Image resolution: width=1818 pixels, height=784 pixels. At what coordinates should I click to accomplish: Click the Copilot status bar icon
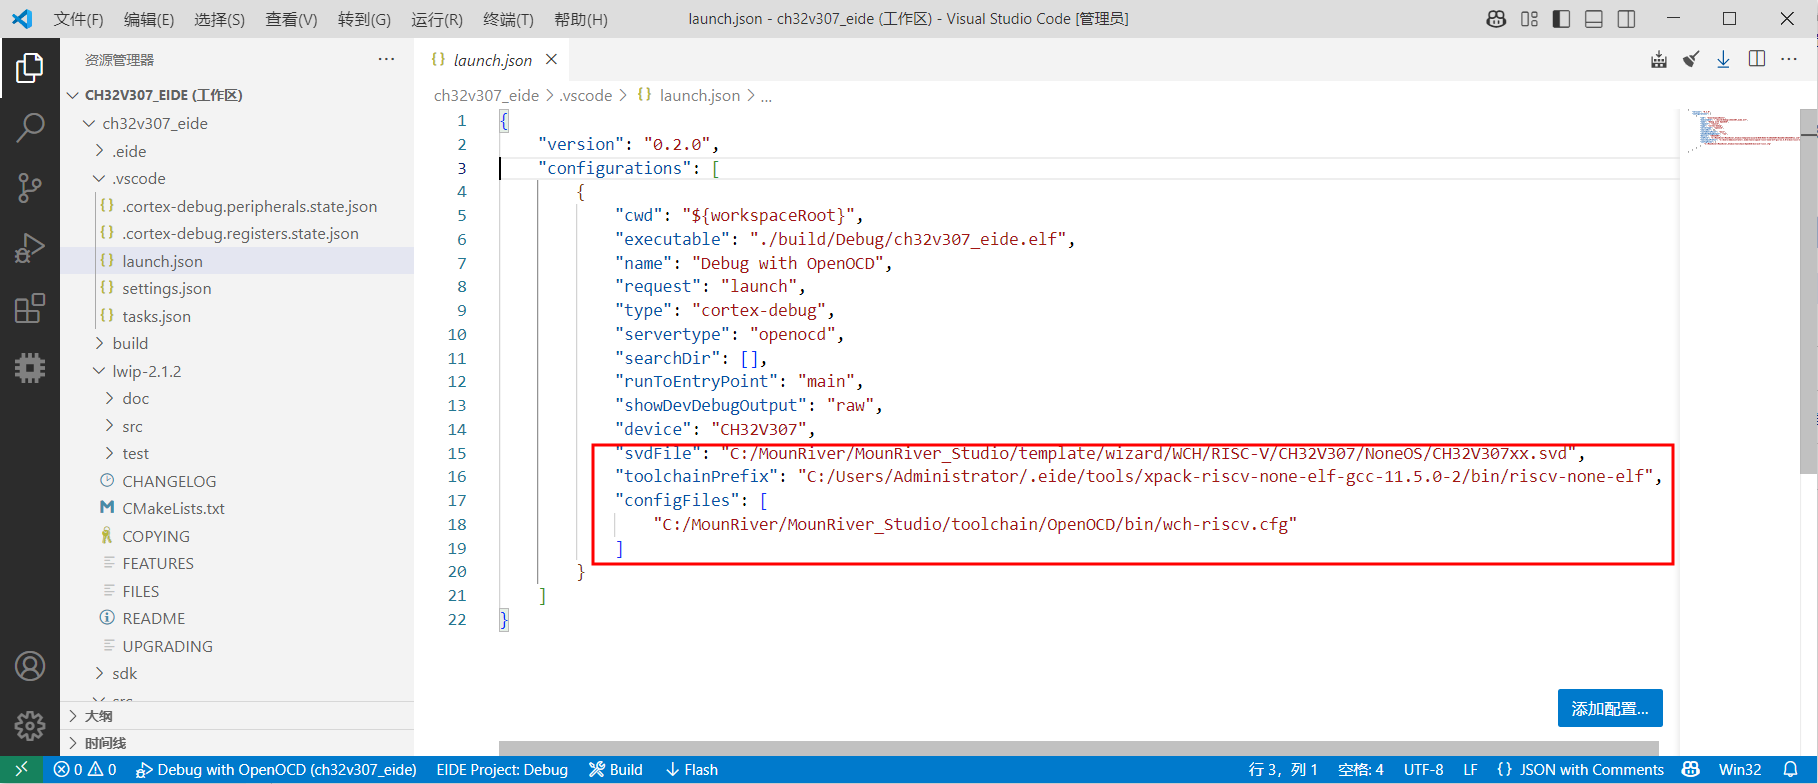[x=1691, y=769]
